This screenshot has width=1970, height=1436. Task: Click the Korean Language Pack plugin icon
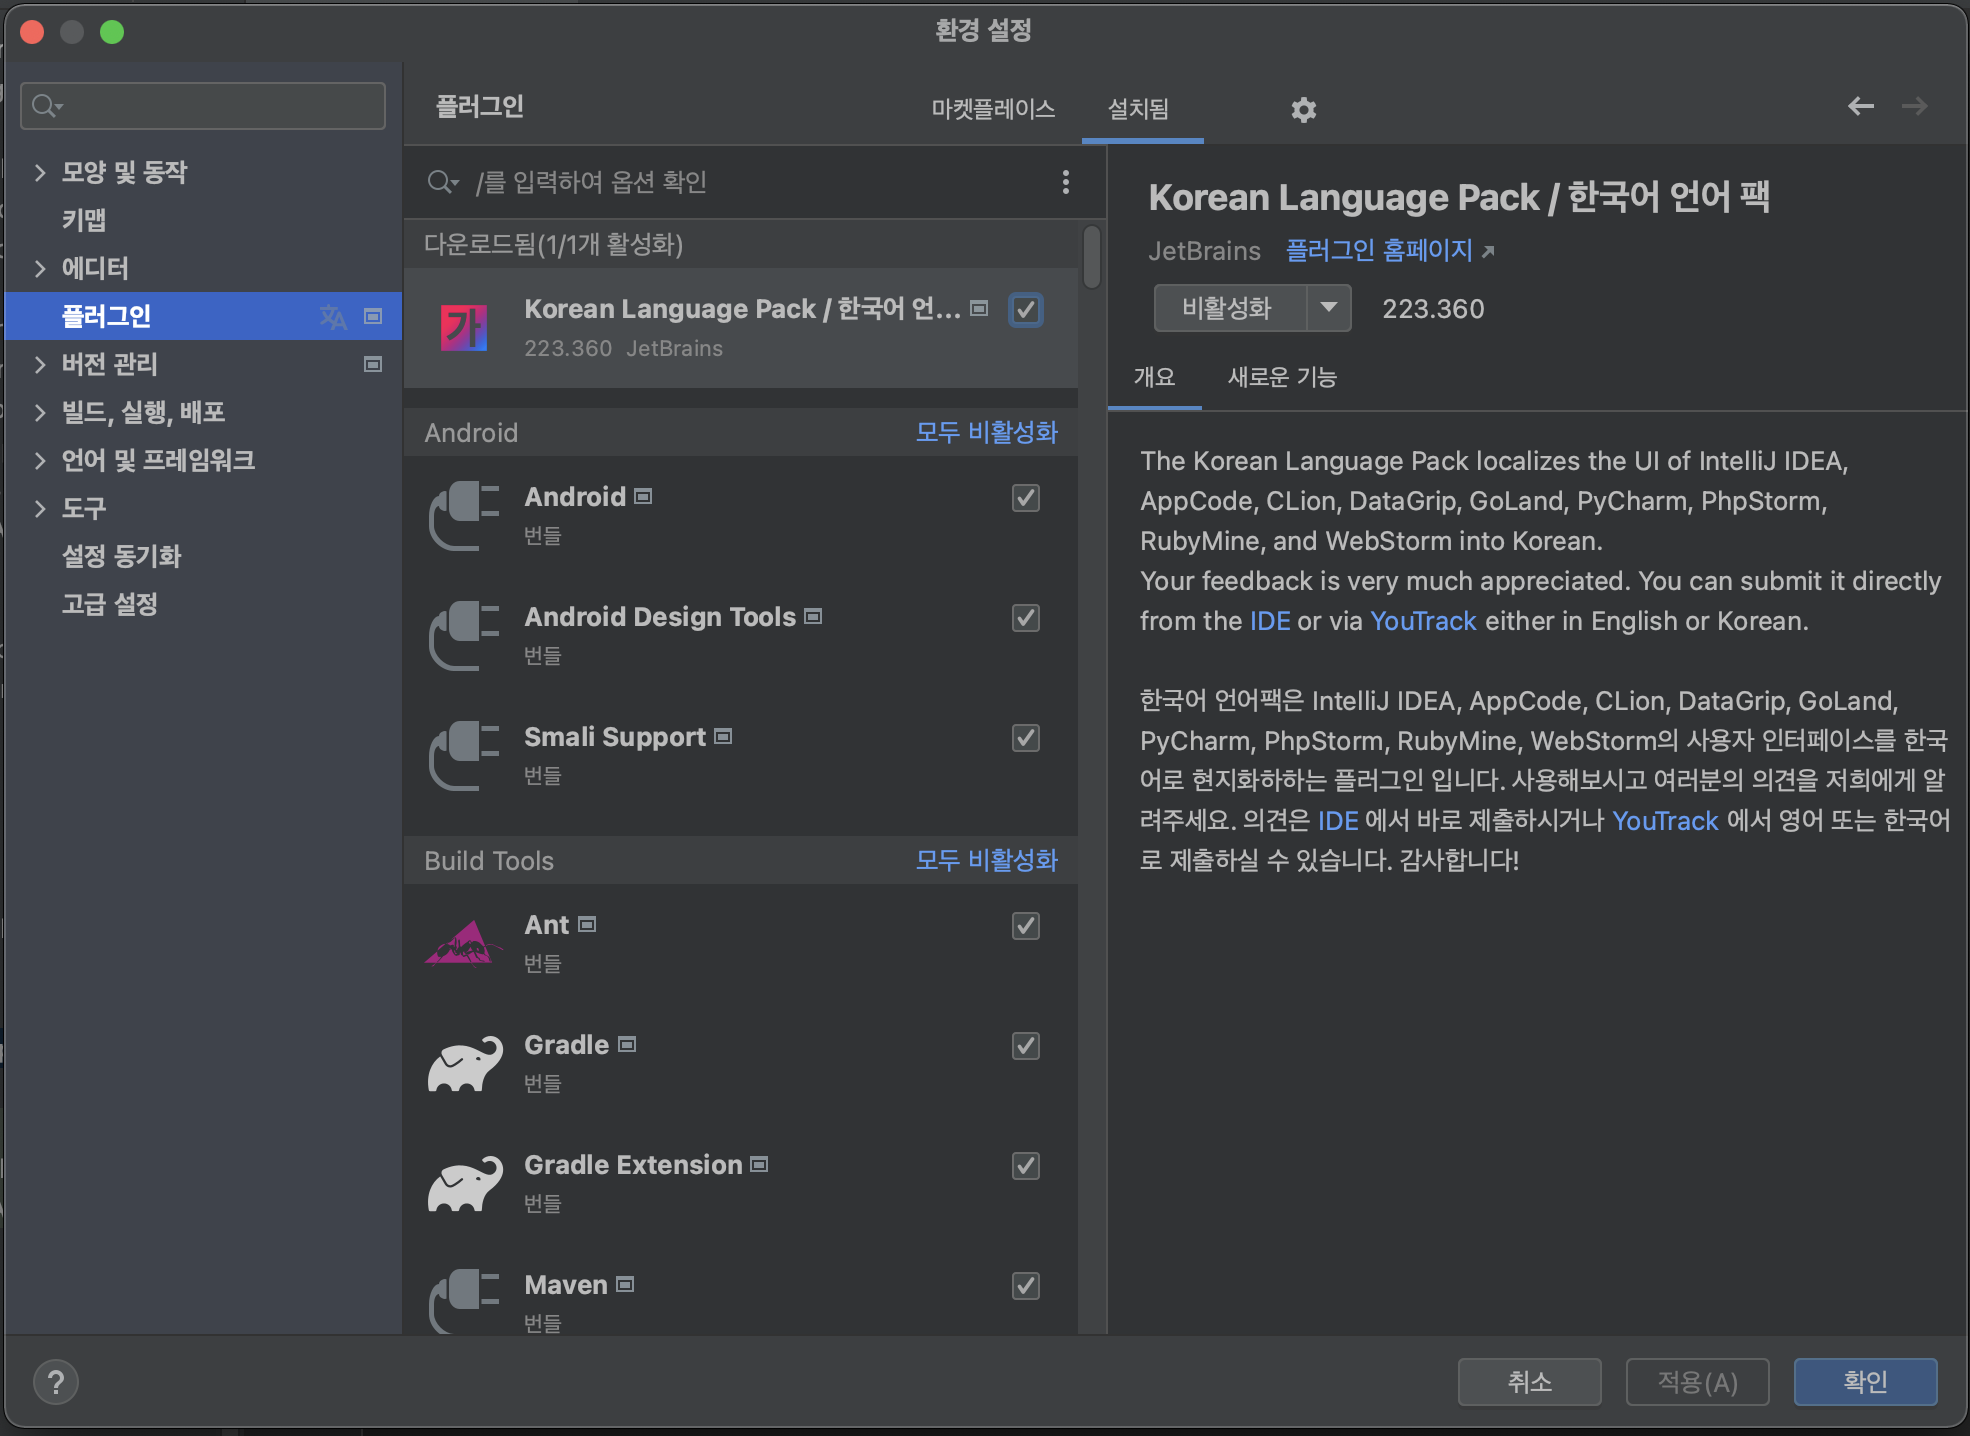(x=464, y=328)
